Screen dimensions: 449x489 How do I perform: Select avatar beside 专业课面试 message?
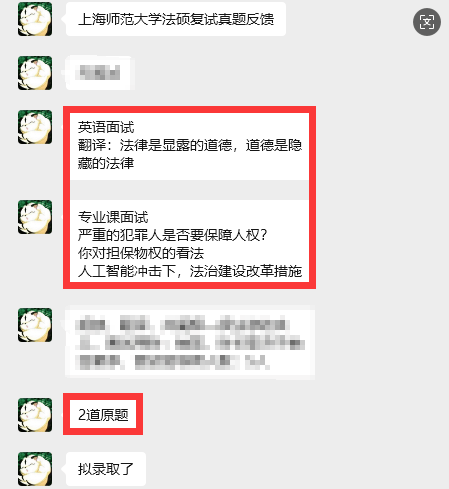35,217
